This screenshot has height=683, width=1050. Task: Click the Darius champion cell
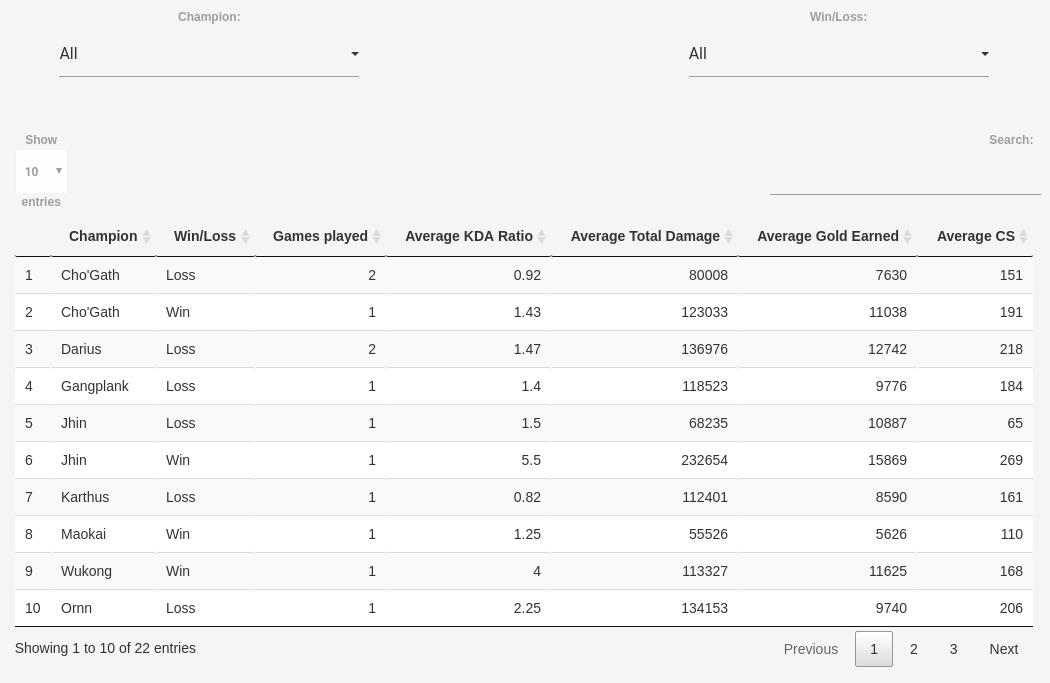pyautogui.click(x=81, y=349)
